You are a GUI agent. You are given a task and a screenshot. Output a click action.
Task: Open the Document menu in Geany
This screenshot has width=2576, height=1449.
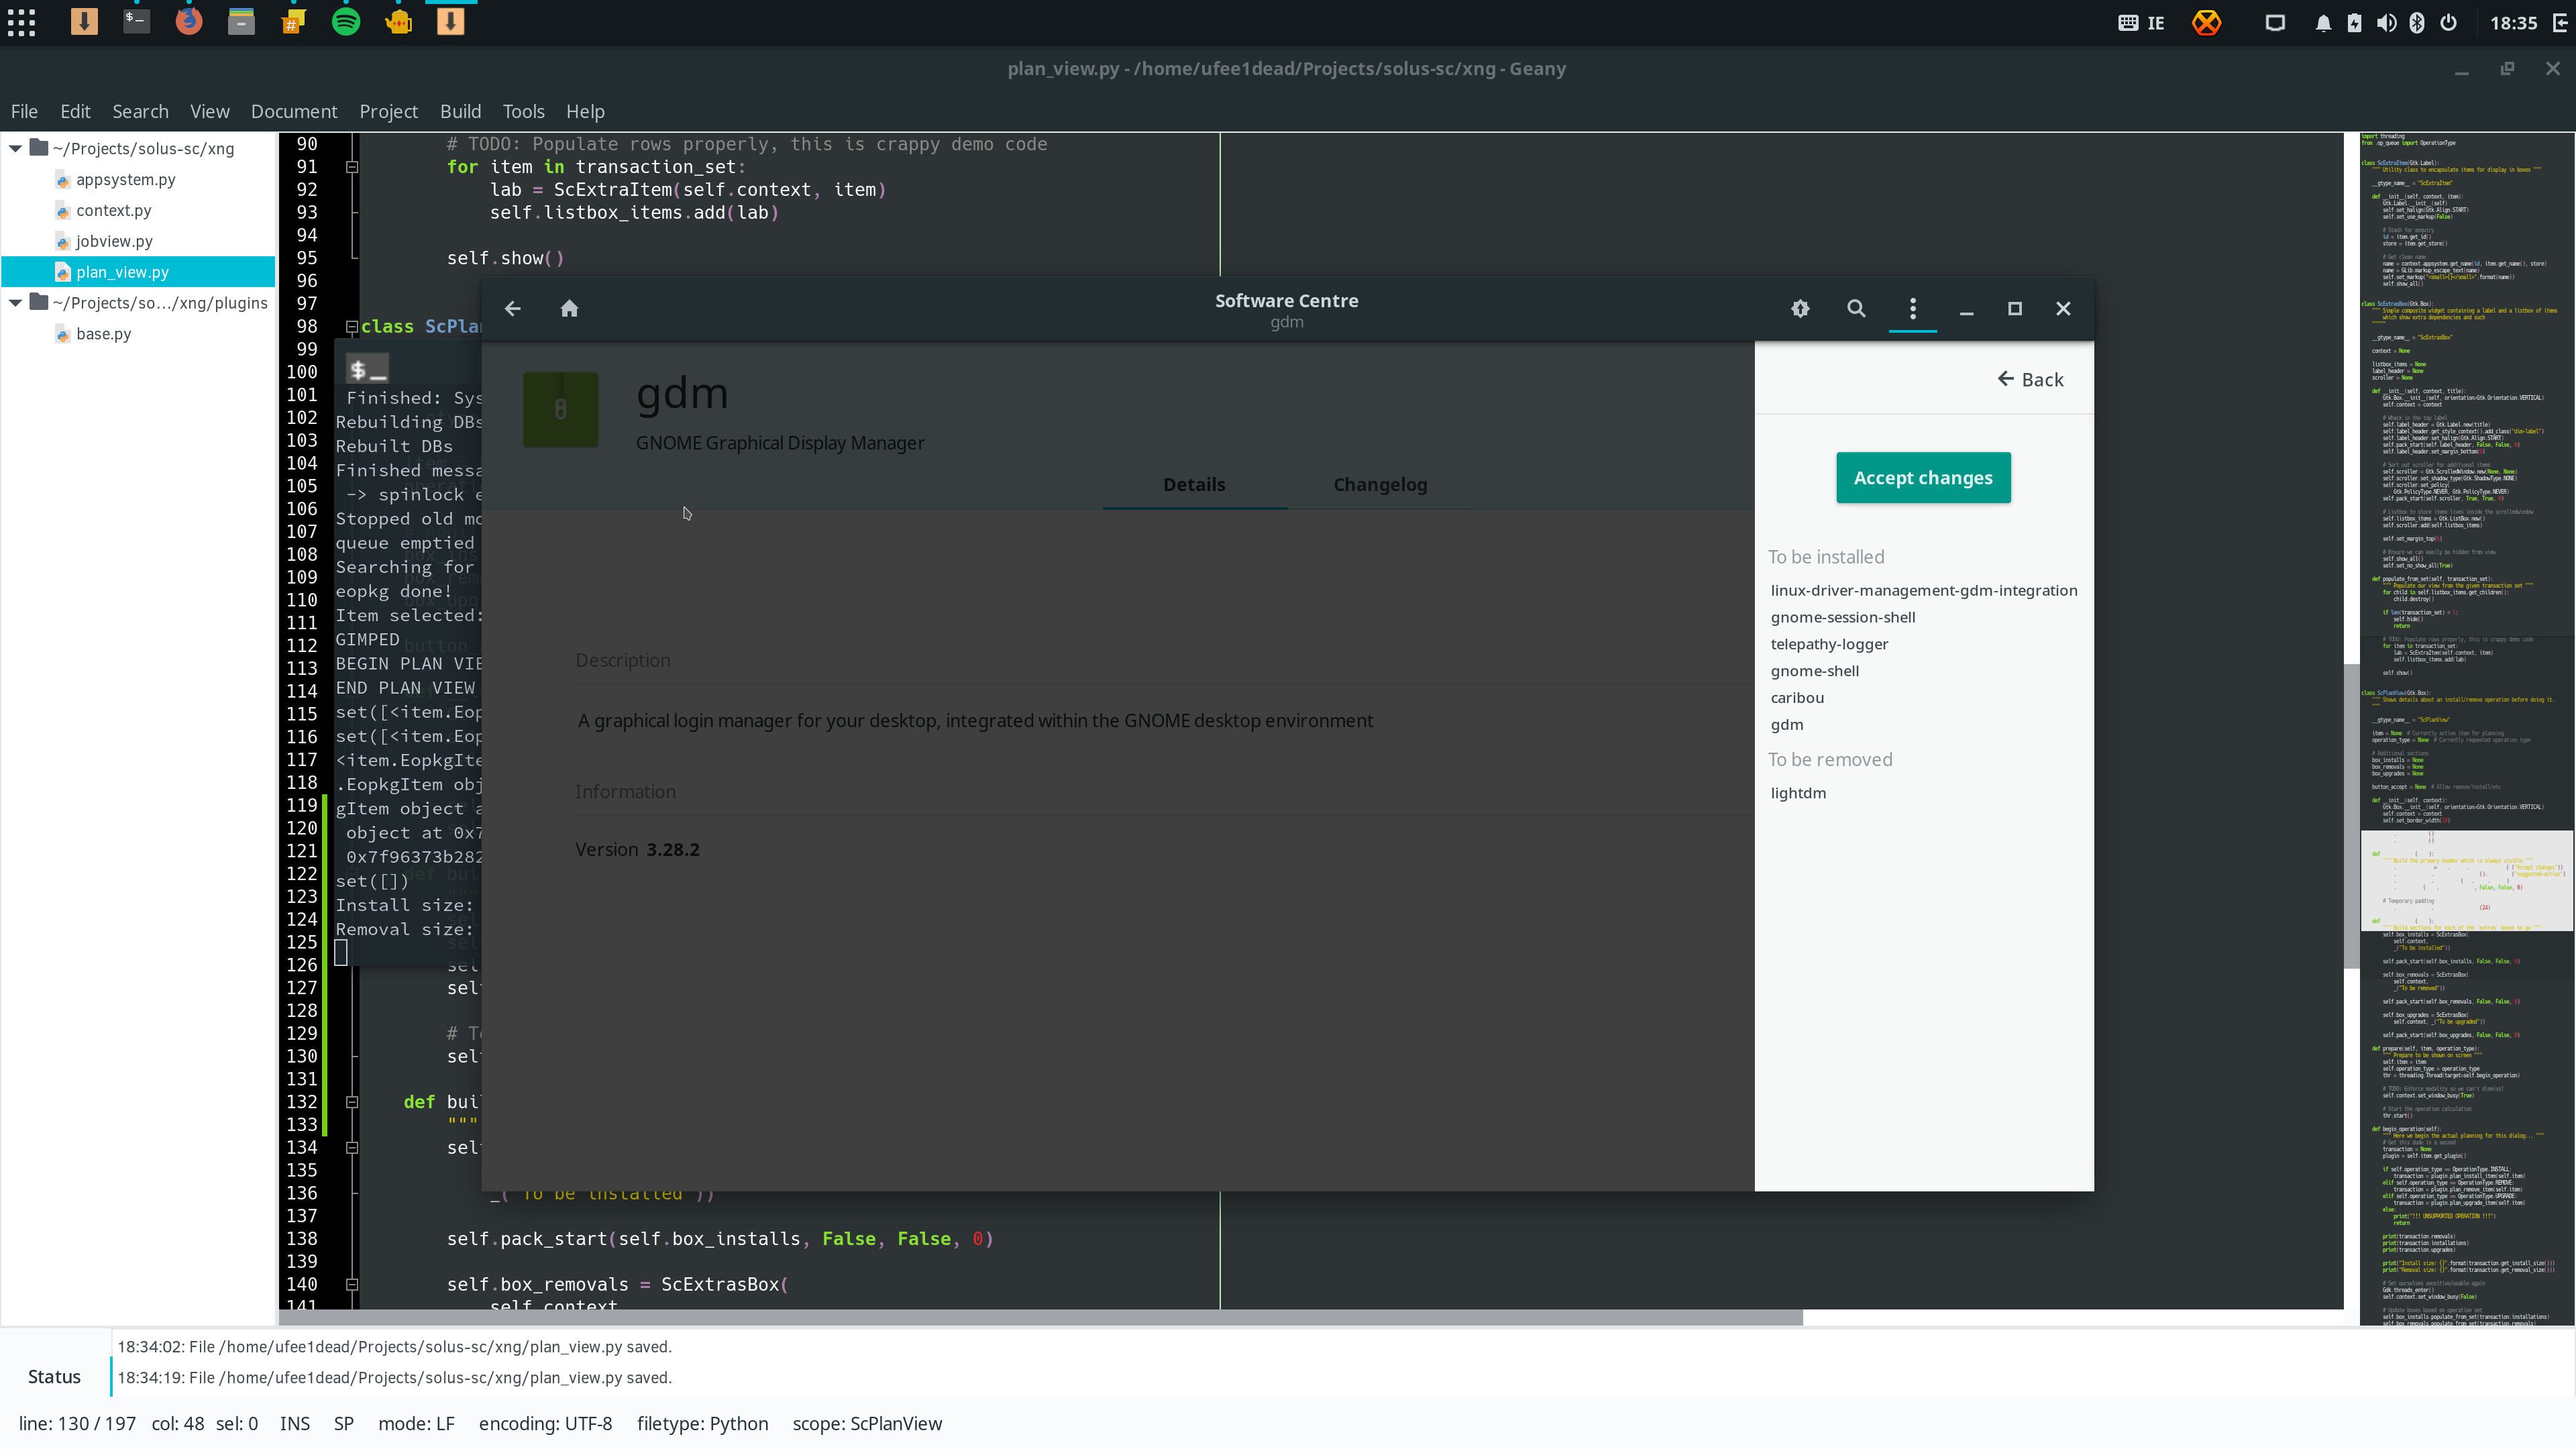tap(294, 111)
